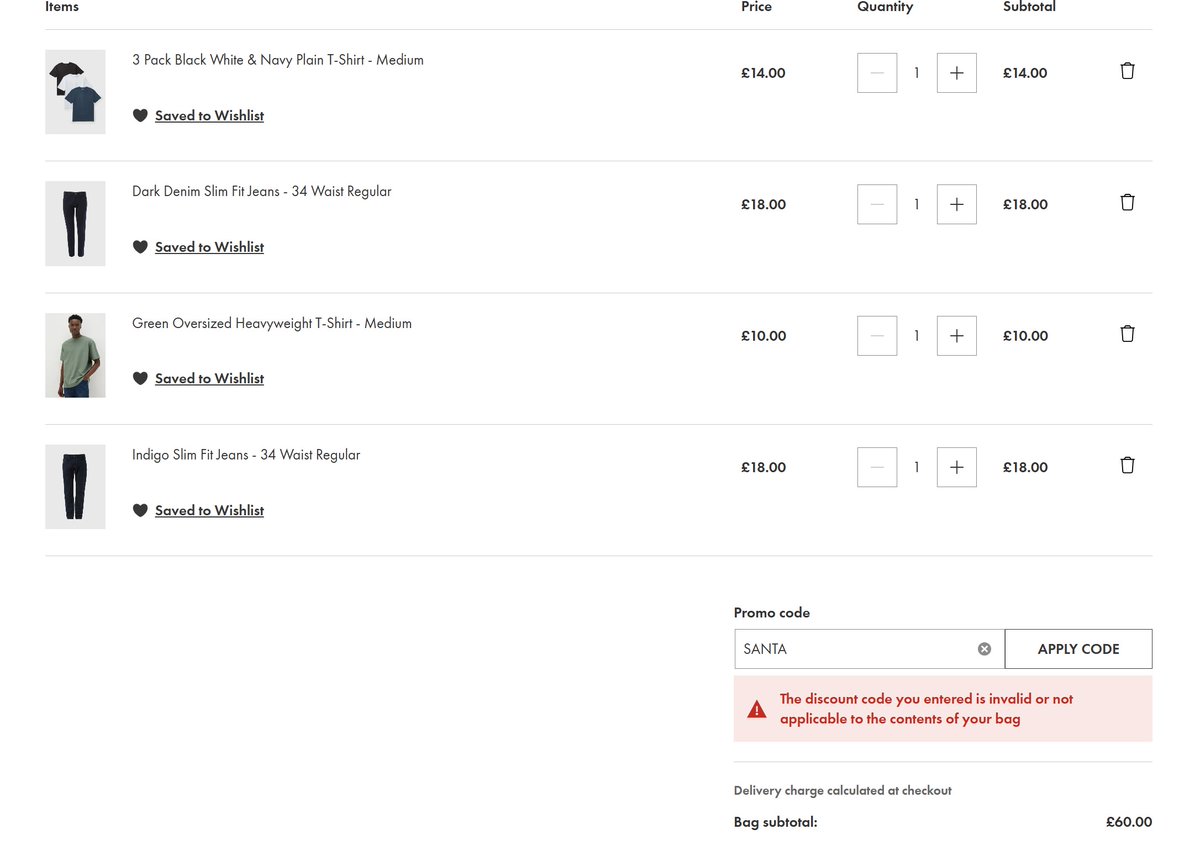1200x845 pixels.
Task: Open the Dark Denim Slim Fit Jeans title
Action: tap(262, 191)
